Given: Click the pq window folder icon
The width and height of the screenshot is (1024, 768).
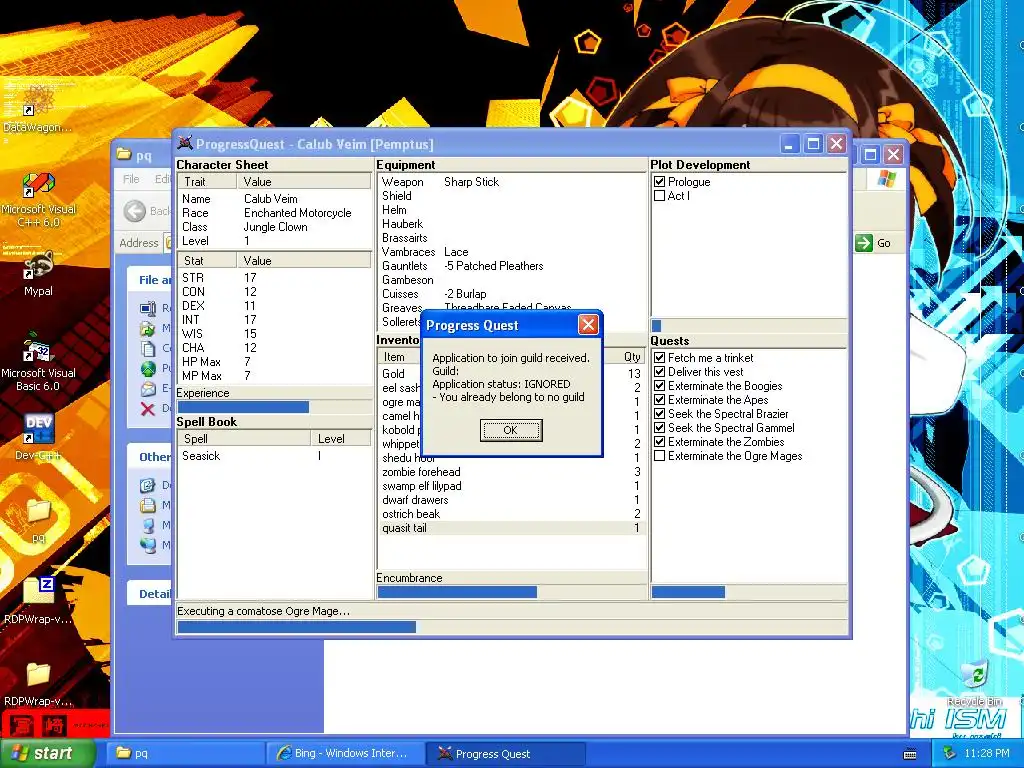Looking at the screenshot, I should [x=124, y=154].
